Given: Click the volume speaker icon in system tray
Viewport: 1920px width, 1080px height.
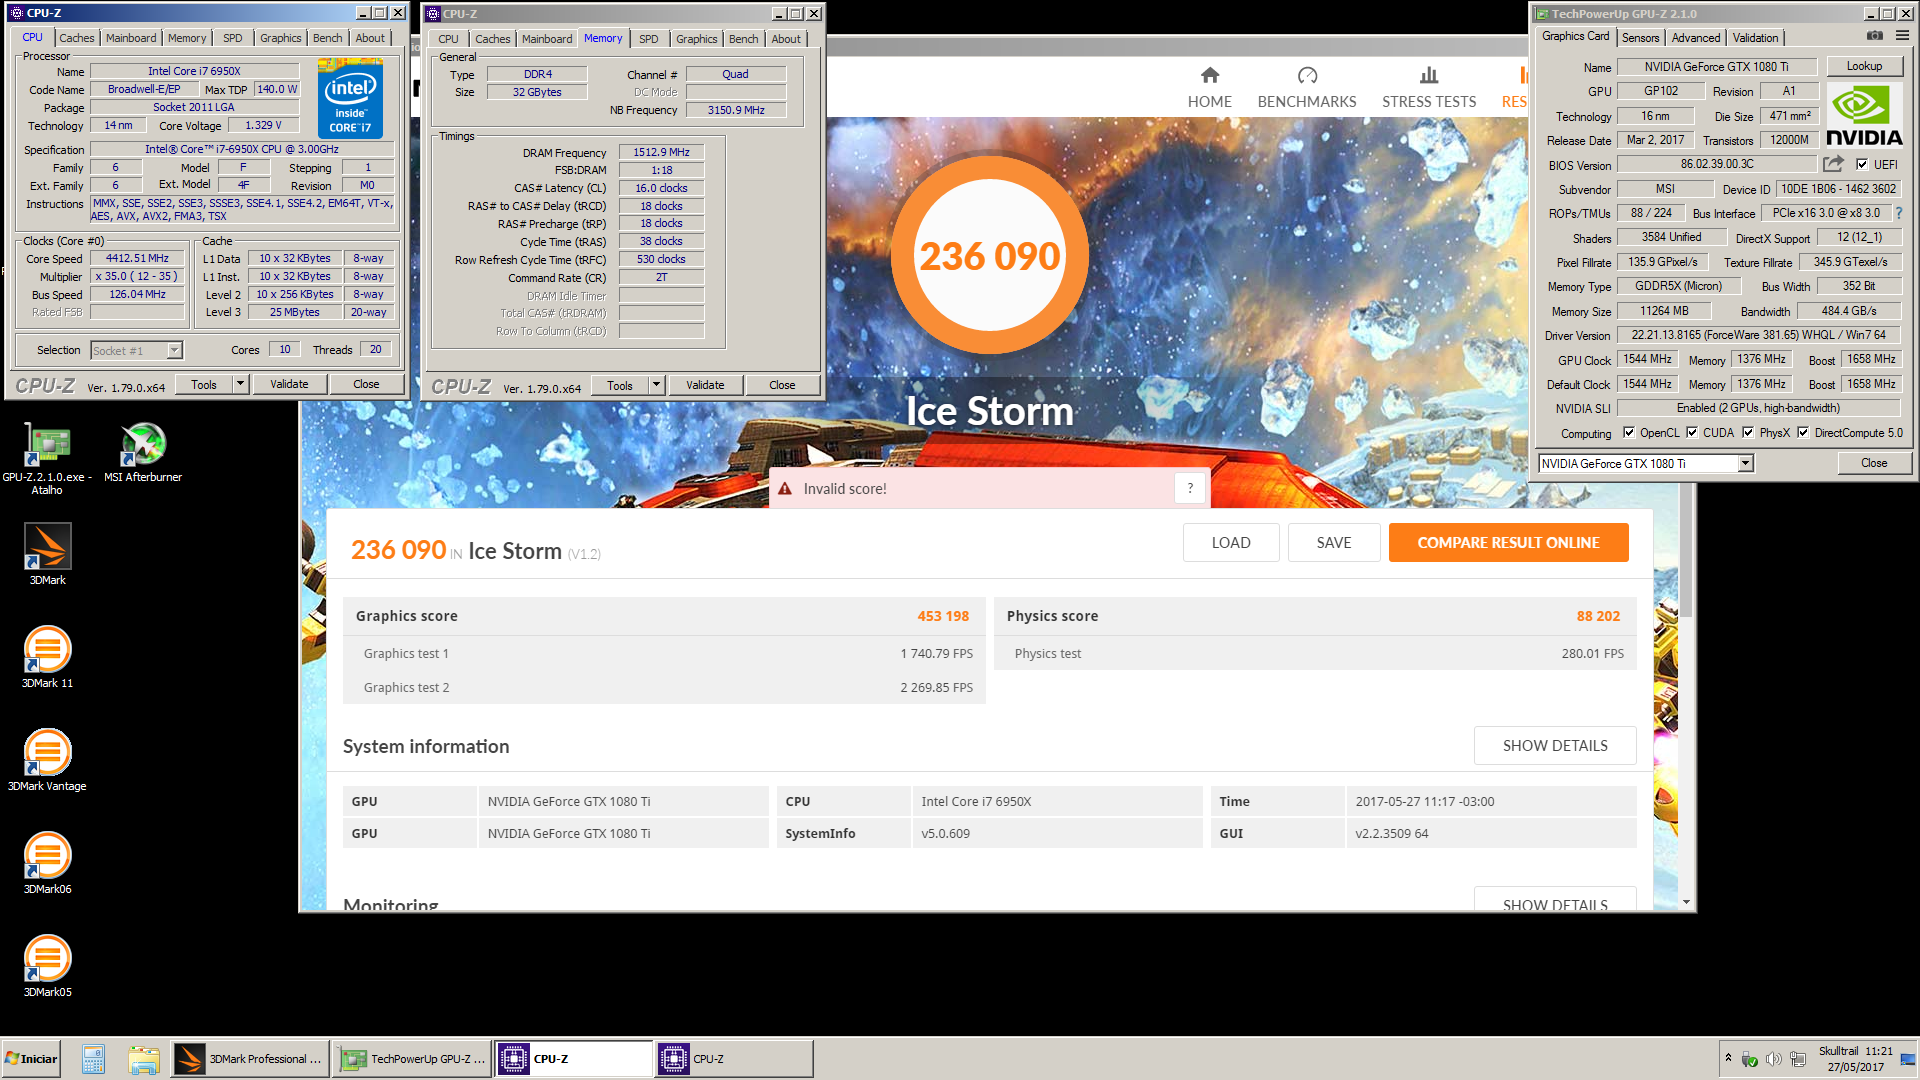Looking at the screenshot, I should coord(1774,1059).
